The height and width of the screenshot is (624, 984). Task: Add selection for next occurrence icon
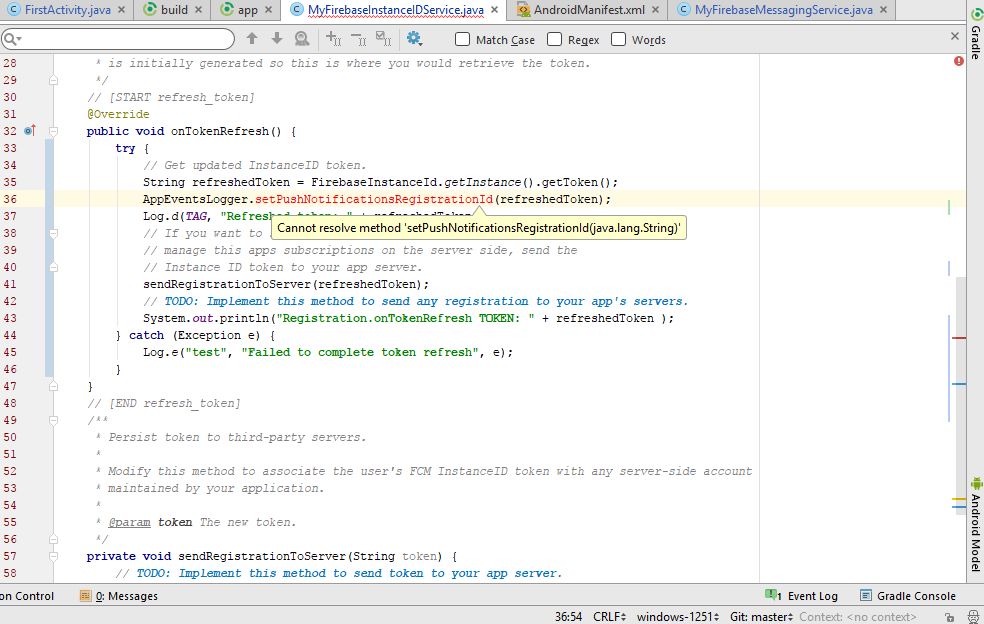click(x=333, y=39)
